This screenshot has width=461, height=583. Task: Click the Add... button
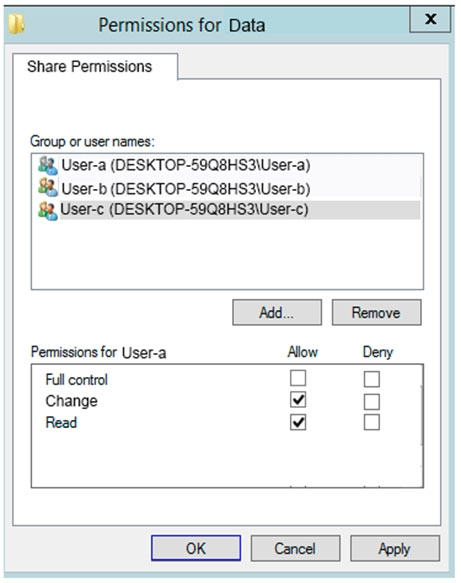277,312
